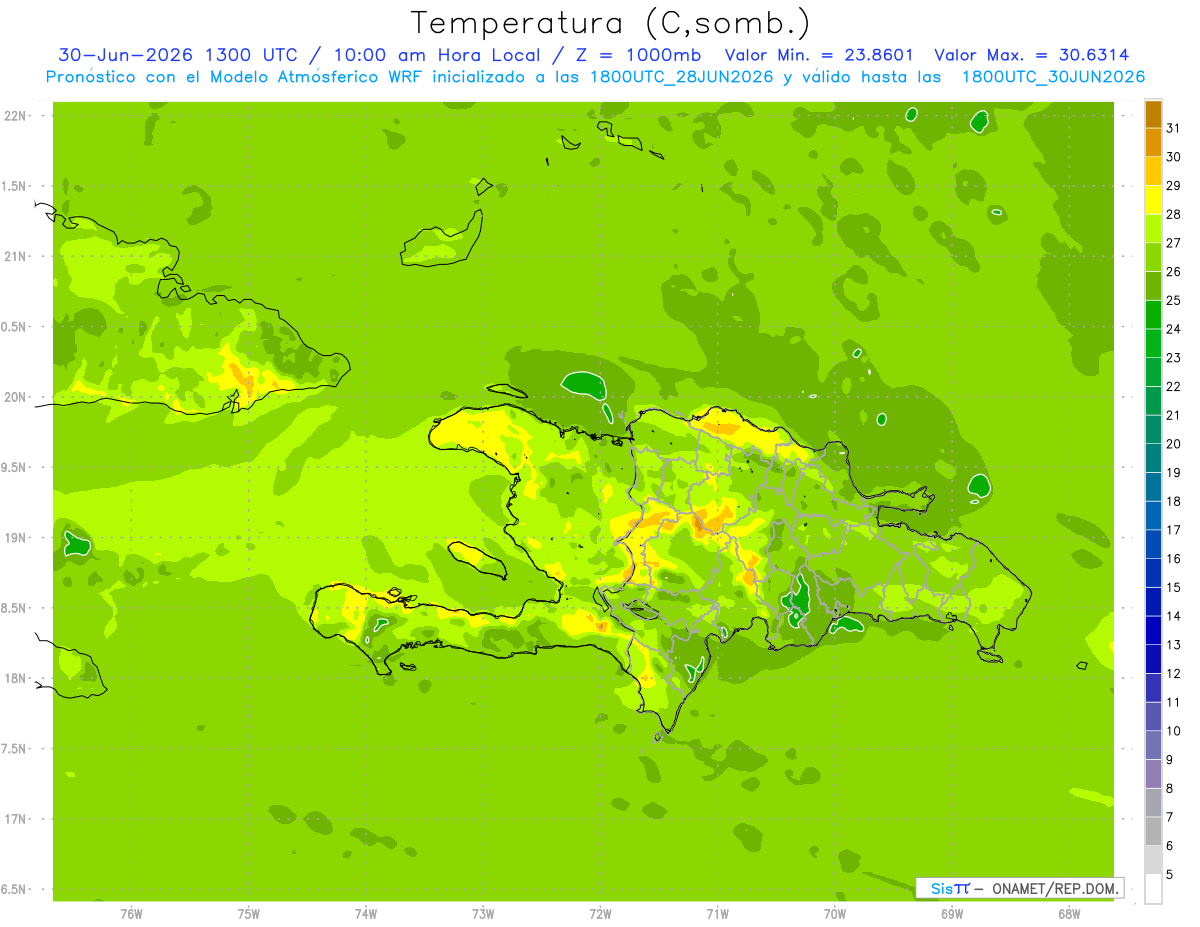Click the yellow legend swatch between 28 and 29
The width and height of the screenshot is (1200, 927).
point(1153,200)
